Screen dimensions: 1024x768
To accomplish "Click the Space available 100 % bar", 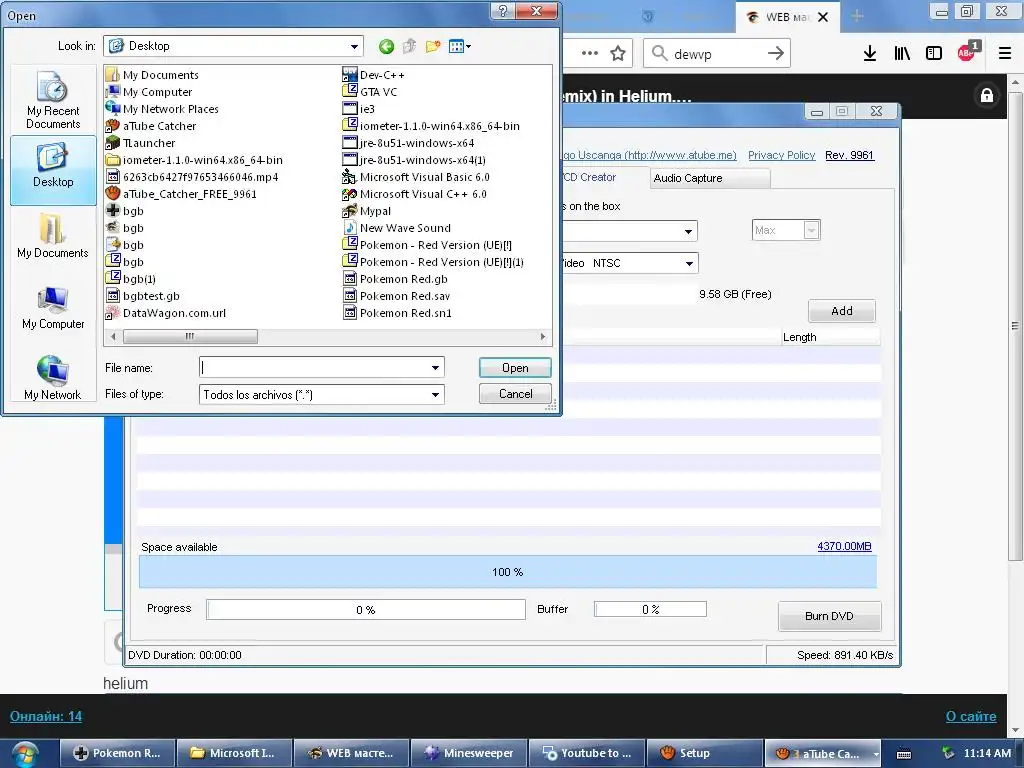I will (x=507, y=572).
